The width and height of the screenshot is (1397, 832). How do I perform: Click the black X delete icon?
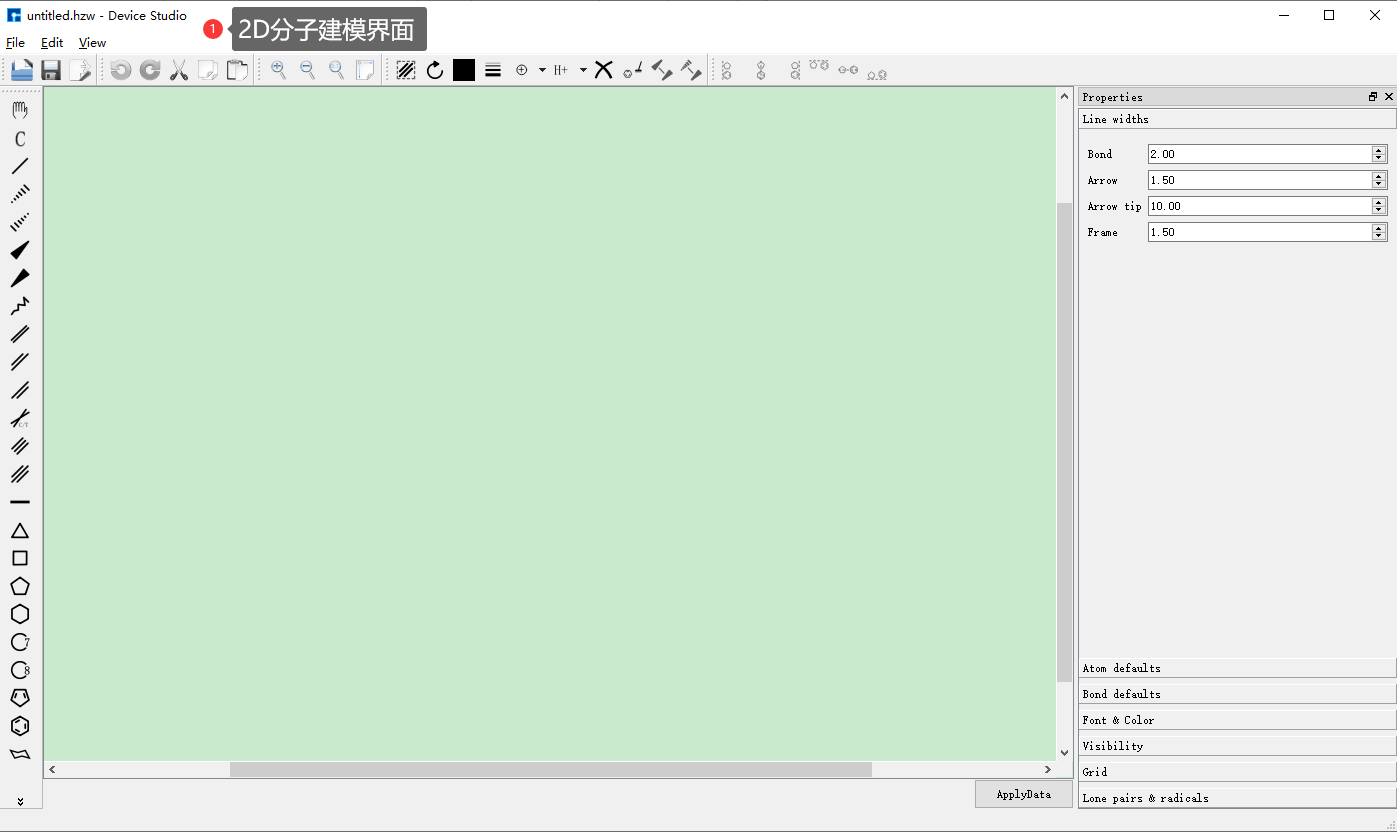603,69
